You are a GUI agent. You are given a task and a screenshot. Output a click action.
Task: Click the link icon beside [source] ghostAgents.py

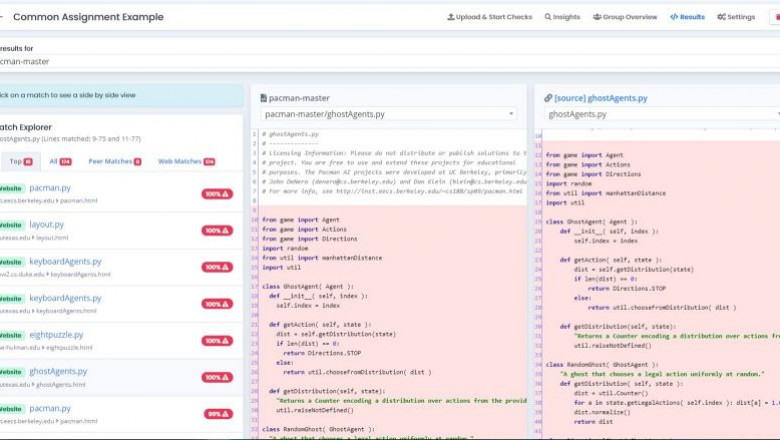point(548,98)
